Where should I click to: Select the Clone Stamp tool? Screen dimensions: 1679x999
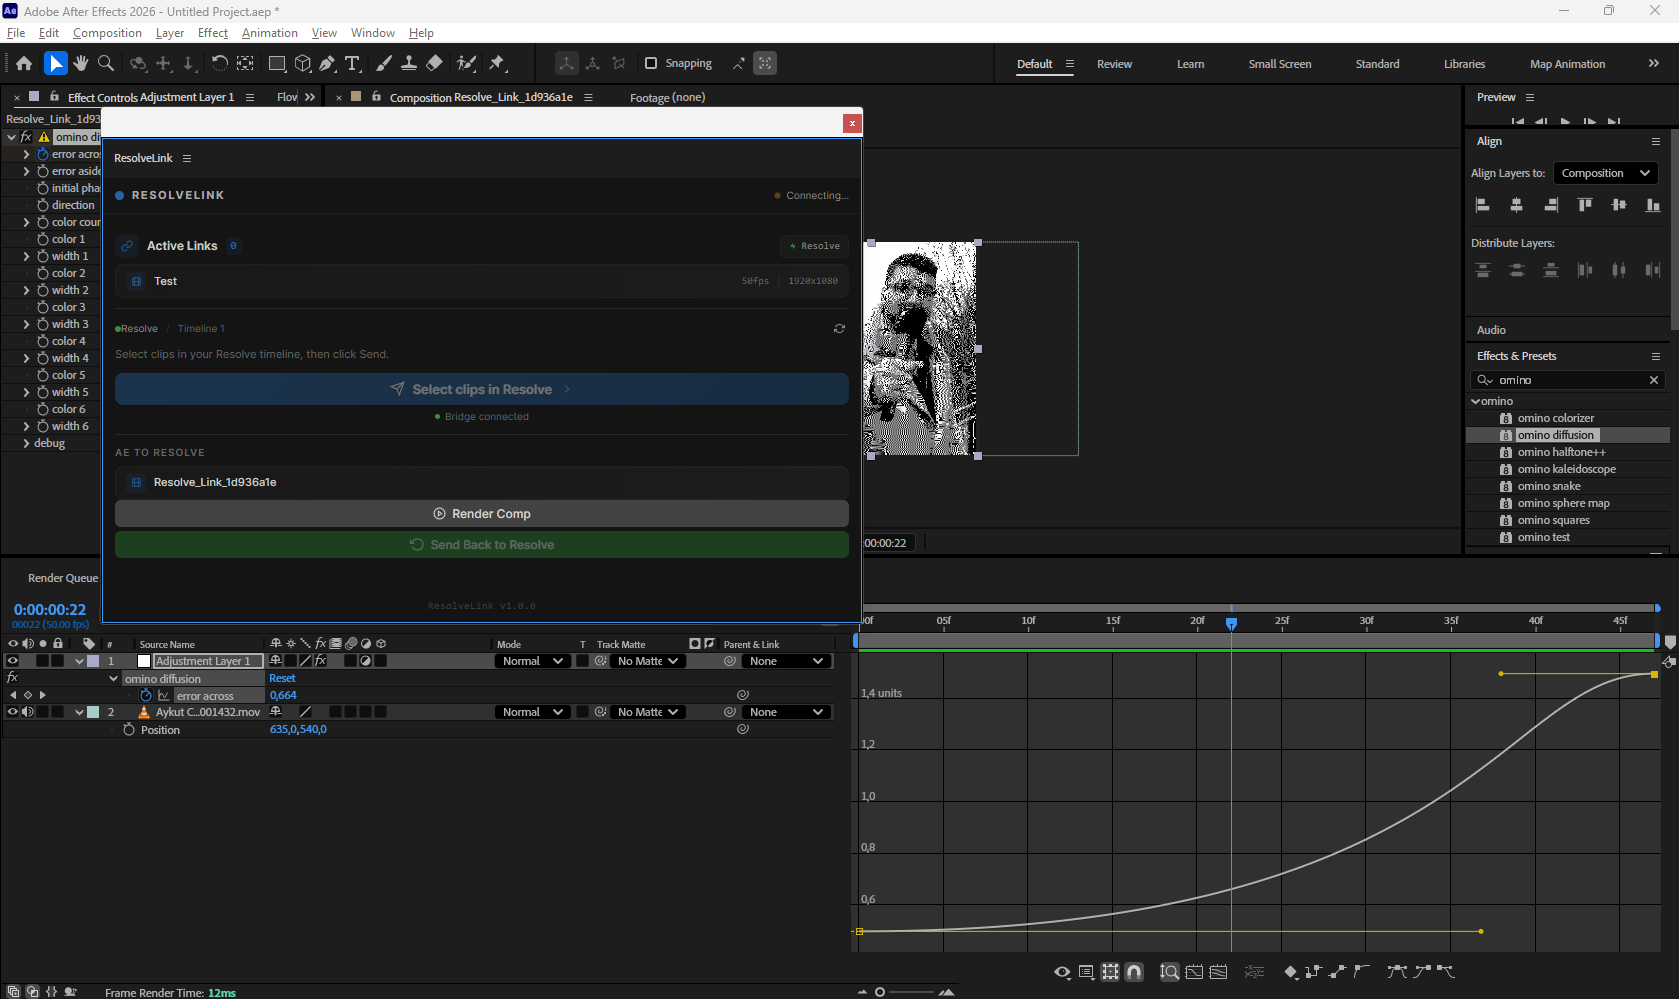(x=409, y=64)
